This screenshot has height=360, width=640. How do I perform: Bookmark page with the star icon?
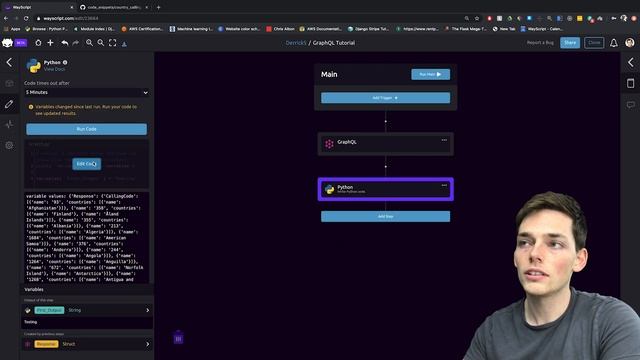[477, 18]
